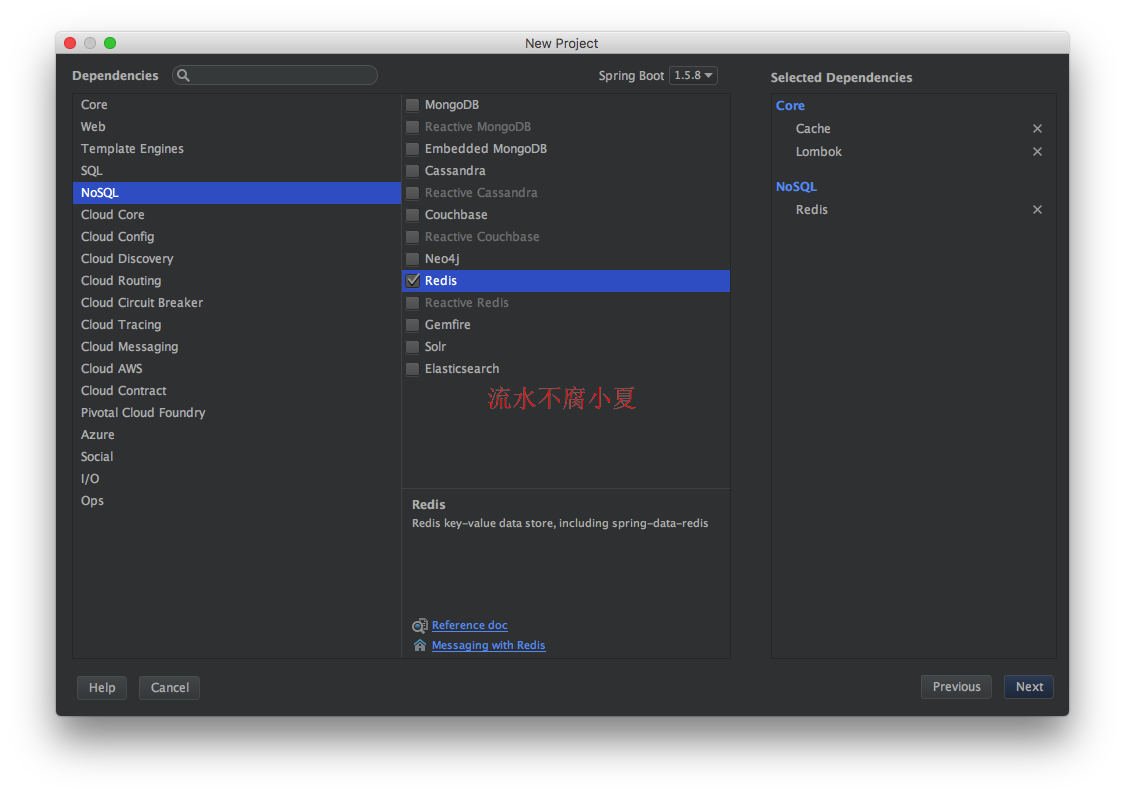Check the Couchbase dependency
Viewport: 1125px width, 796px height.
pos(413,215)
